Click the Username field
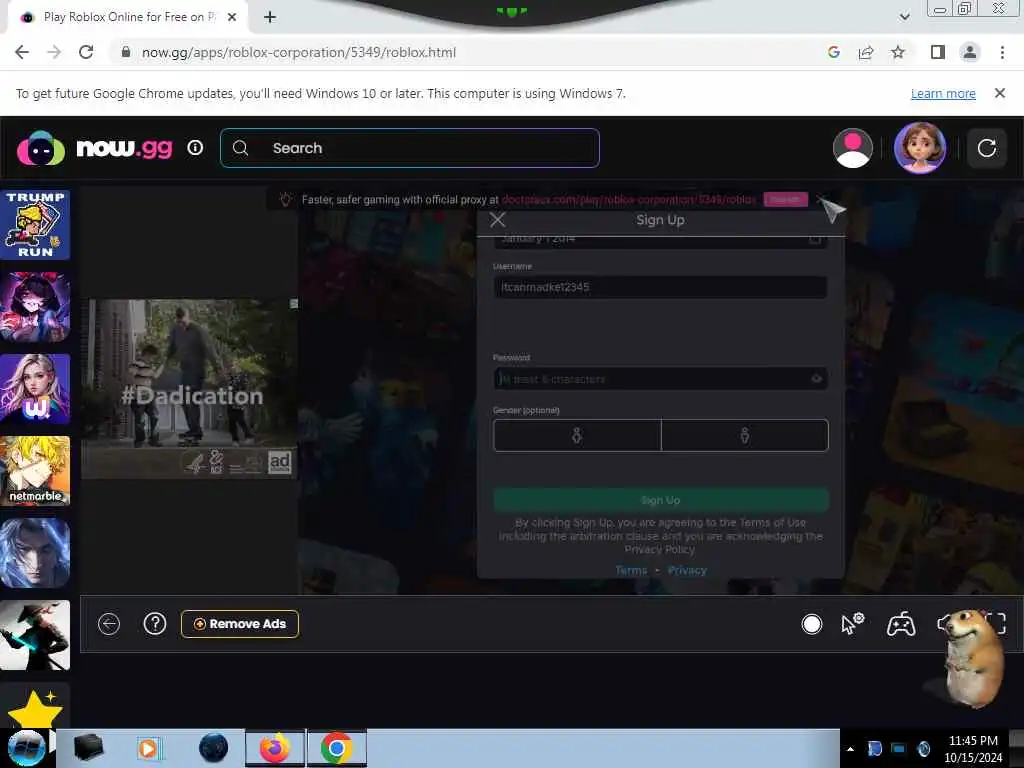The height and width of the screenshot is (768, 1024). tap(660, 287)
